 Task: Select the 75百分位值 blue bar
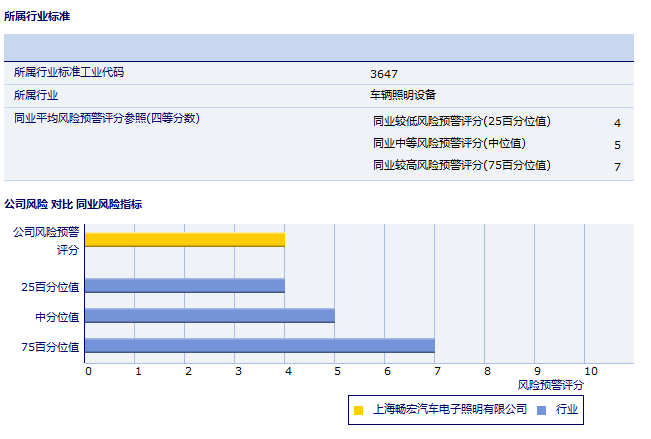pyautogui.click(x=259, y=346)
